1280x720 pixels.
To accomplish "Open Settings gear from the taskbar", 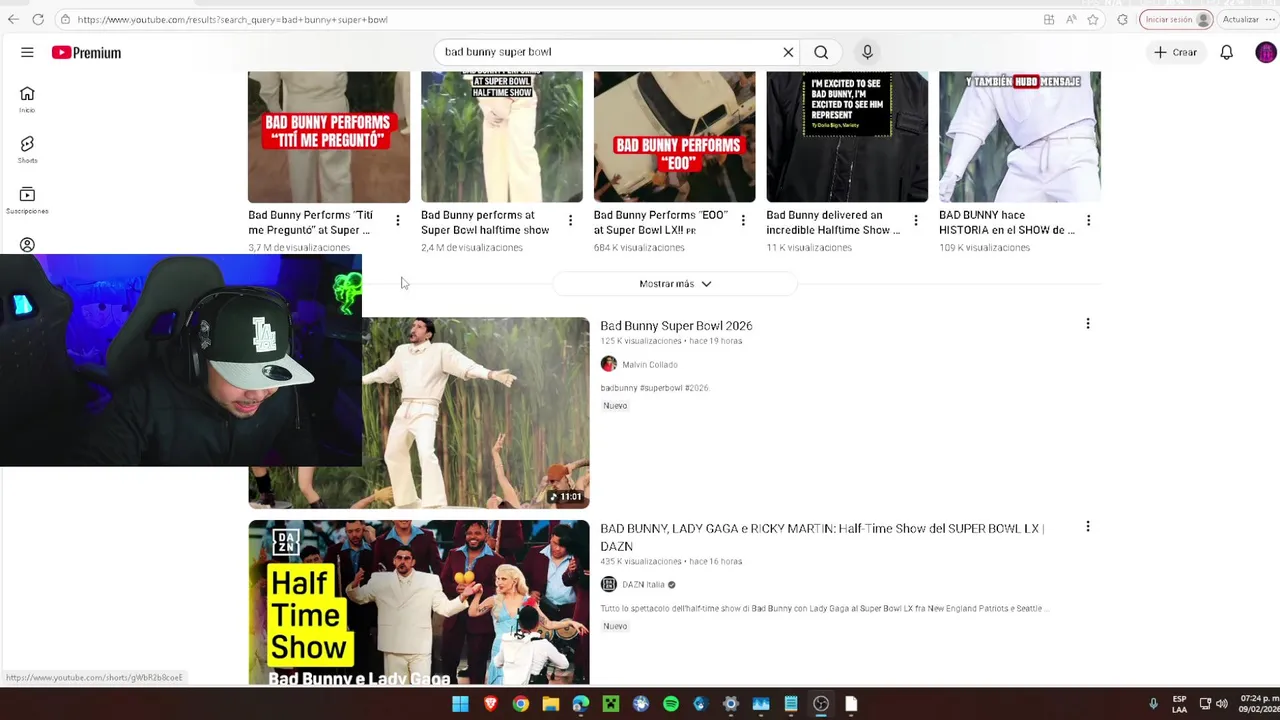I will pos(731,704).
